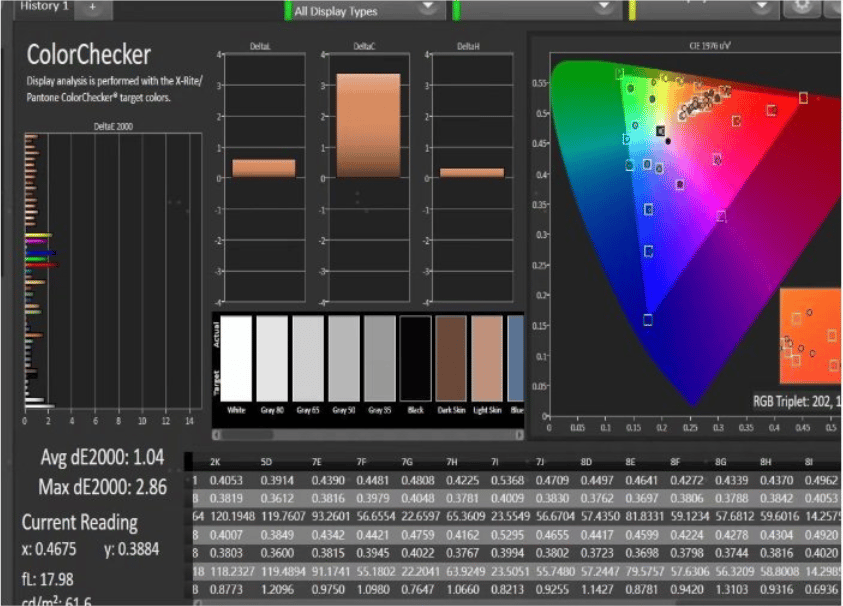Click the table cell reading 119.7607
The width and height of the screenshot is (843, 606).
click(283, 517)
